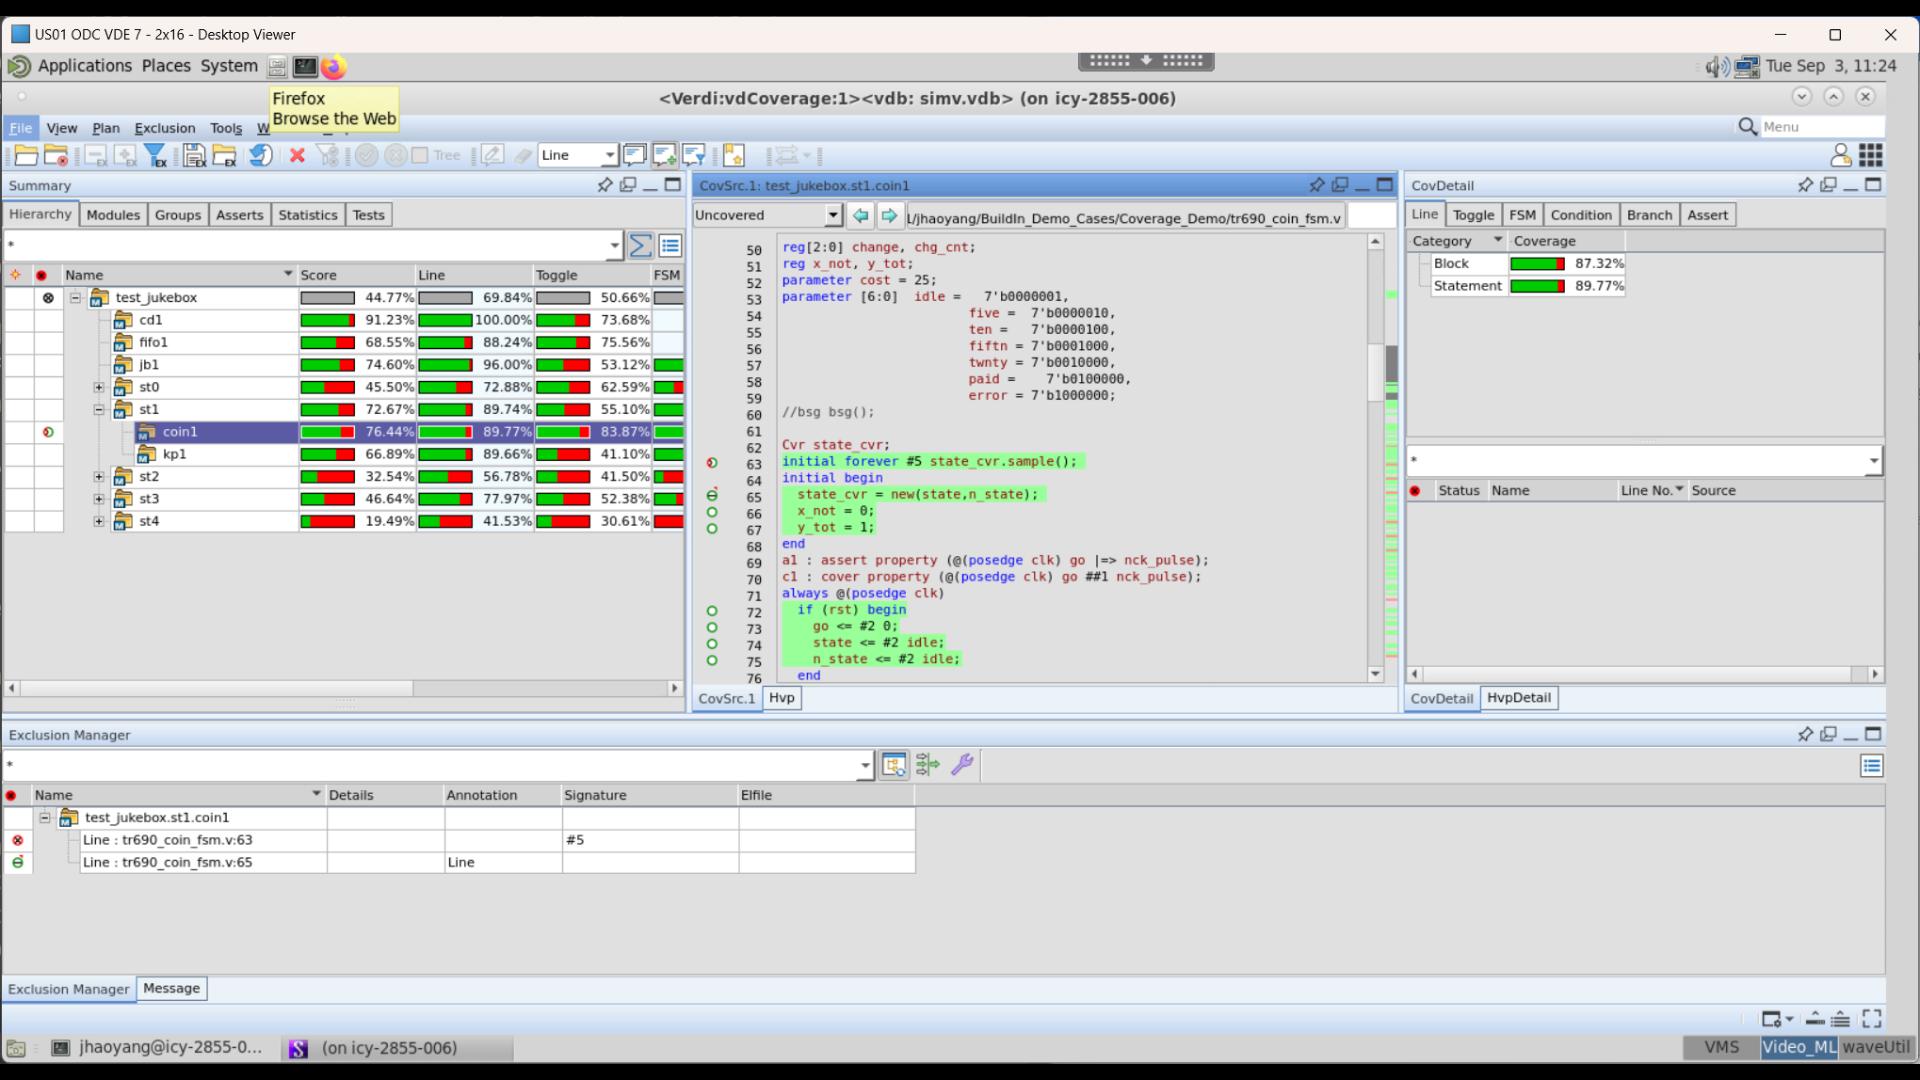Viewport: 1920px width, 1080px height.
Task: Sort by the Score column header
Action: (356, 275)
